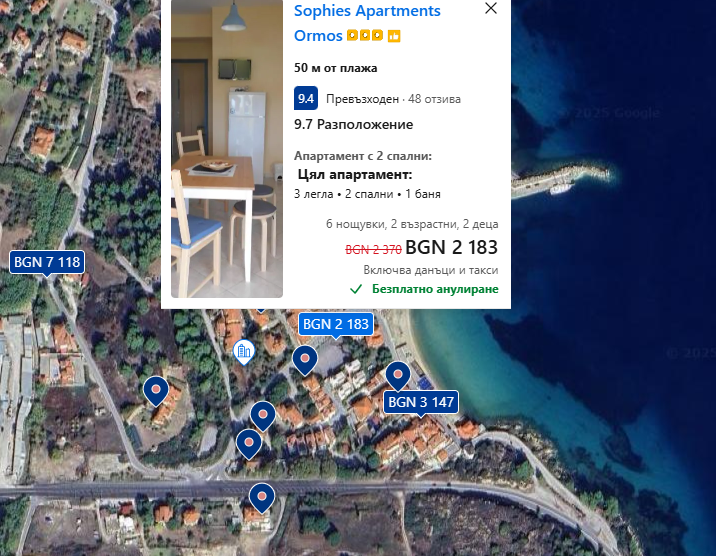Click the large BGN 2 183 price in the card
716x556 pixels.
pyautogui.click(x=451, y=247)
